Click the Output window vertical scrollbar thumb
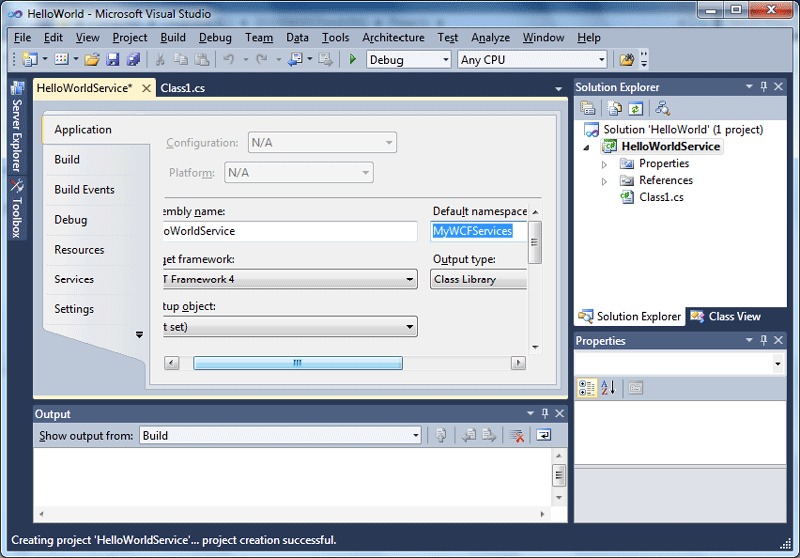800x558 pixels. point(559,475)
